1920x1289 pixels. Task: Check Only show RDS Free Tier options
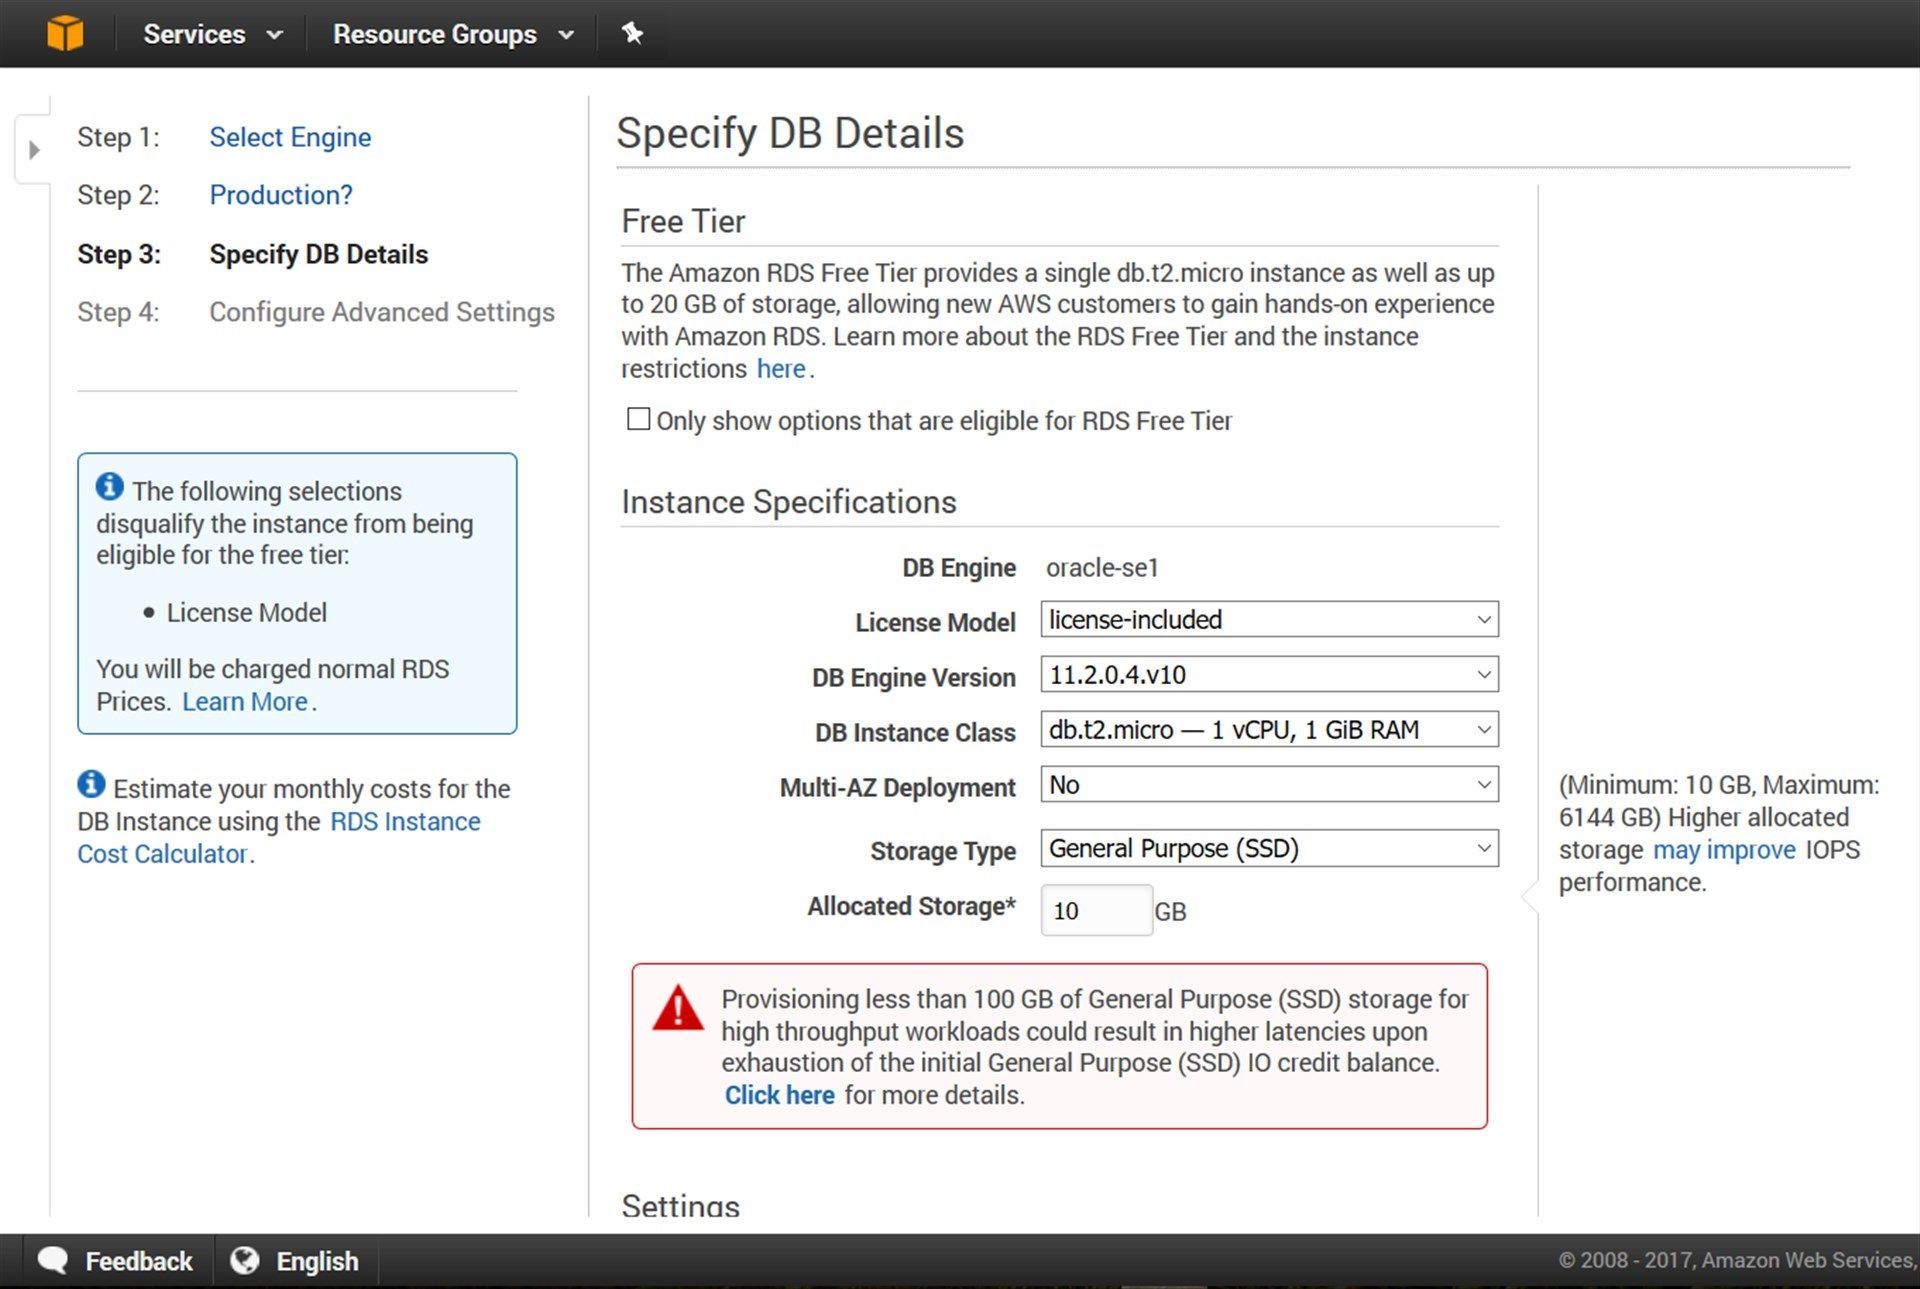point(638,419)
